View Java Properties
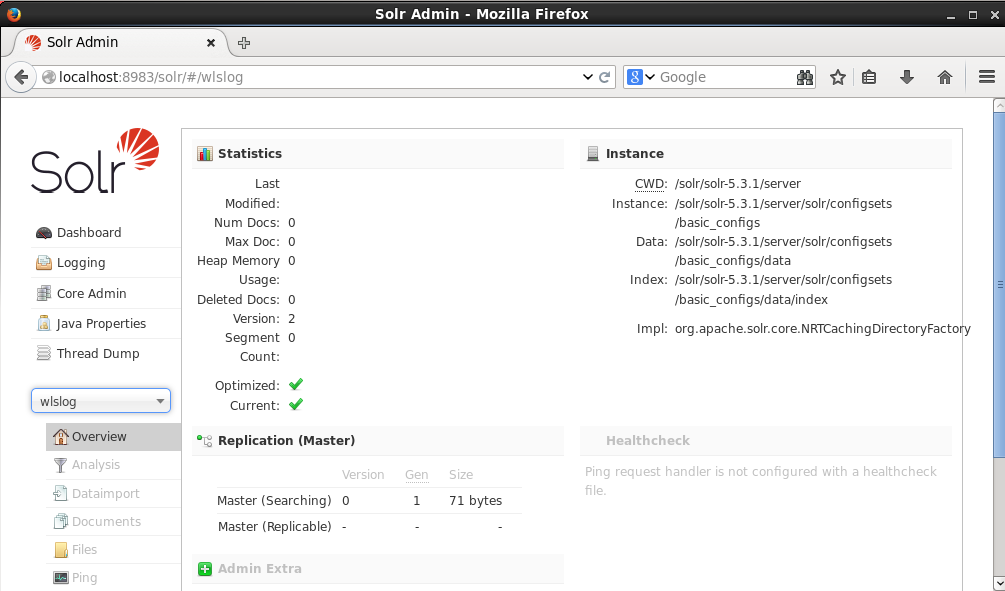 point(101,324)
